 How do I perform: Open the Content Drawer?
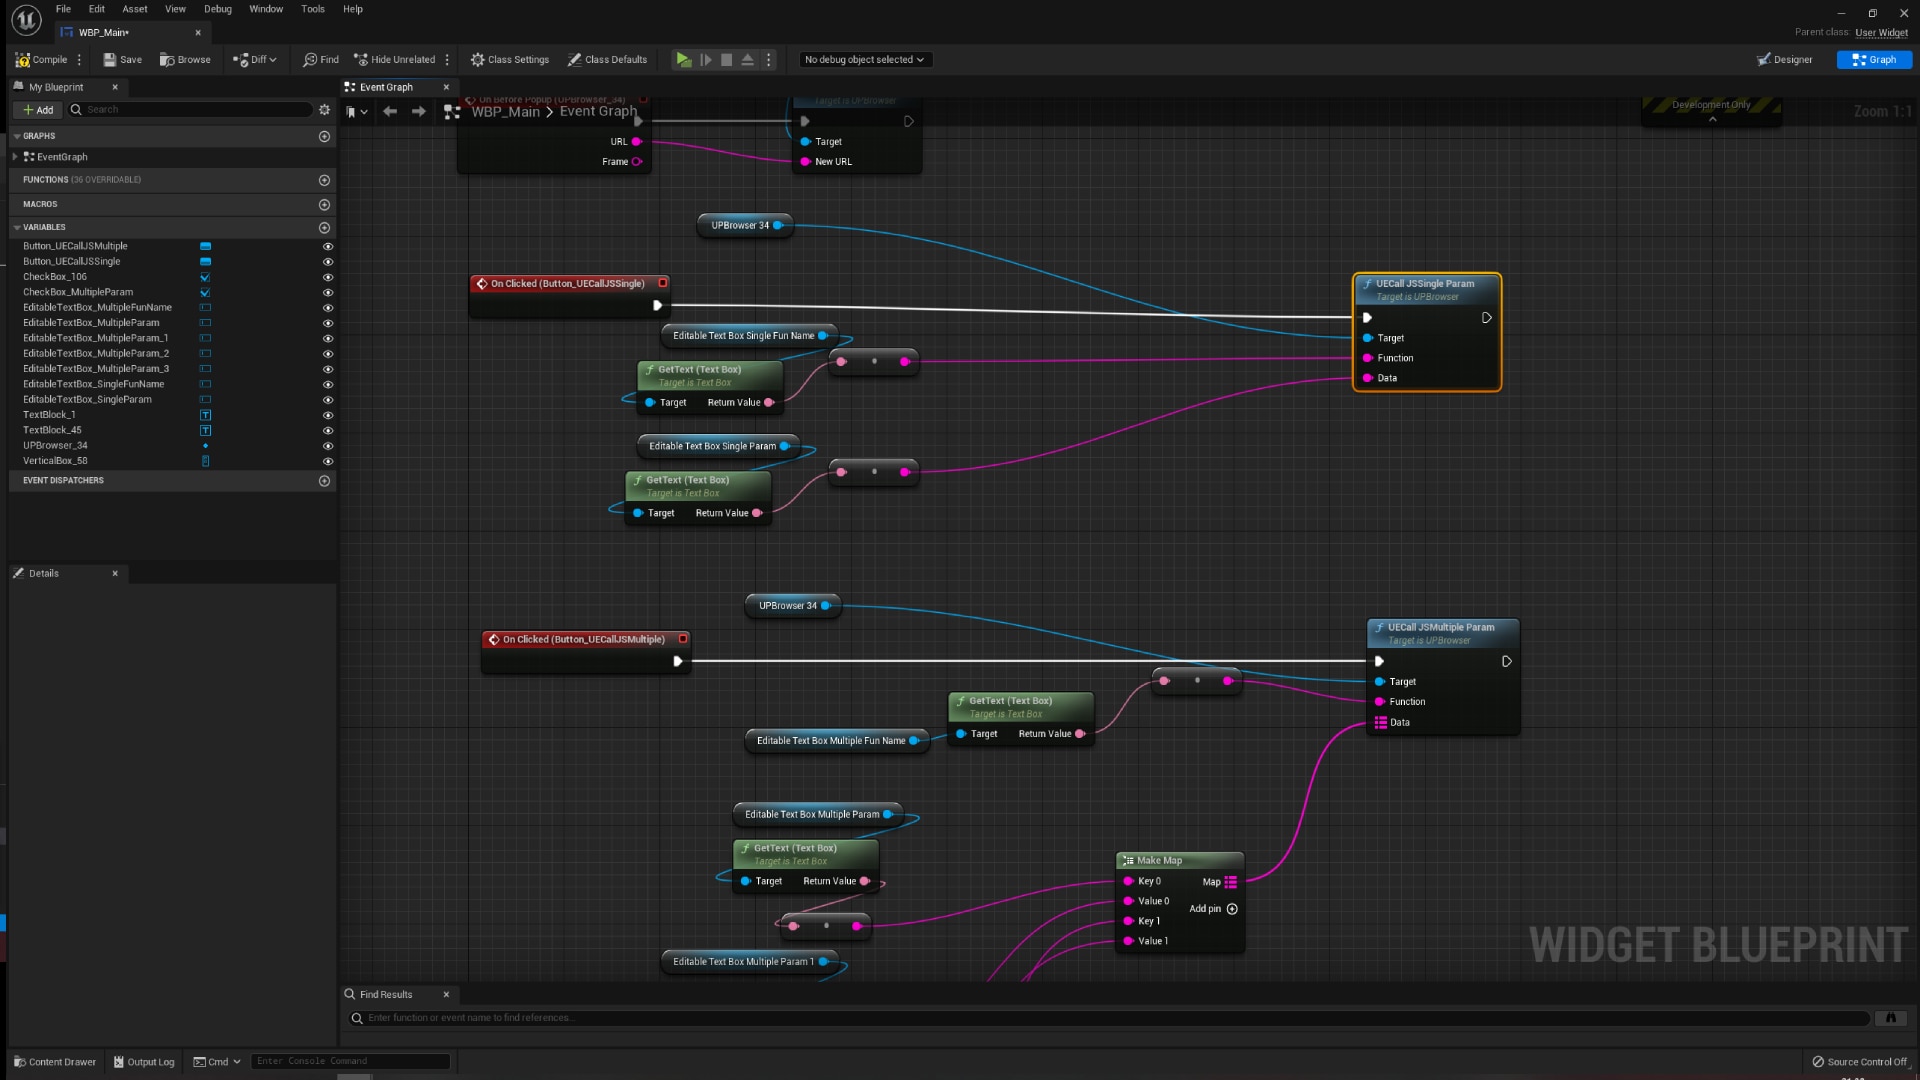click(x=55, y=1062)
